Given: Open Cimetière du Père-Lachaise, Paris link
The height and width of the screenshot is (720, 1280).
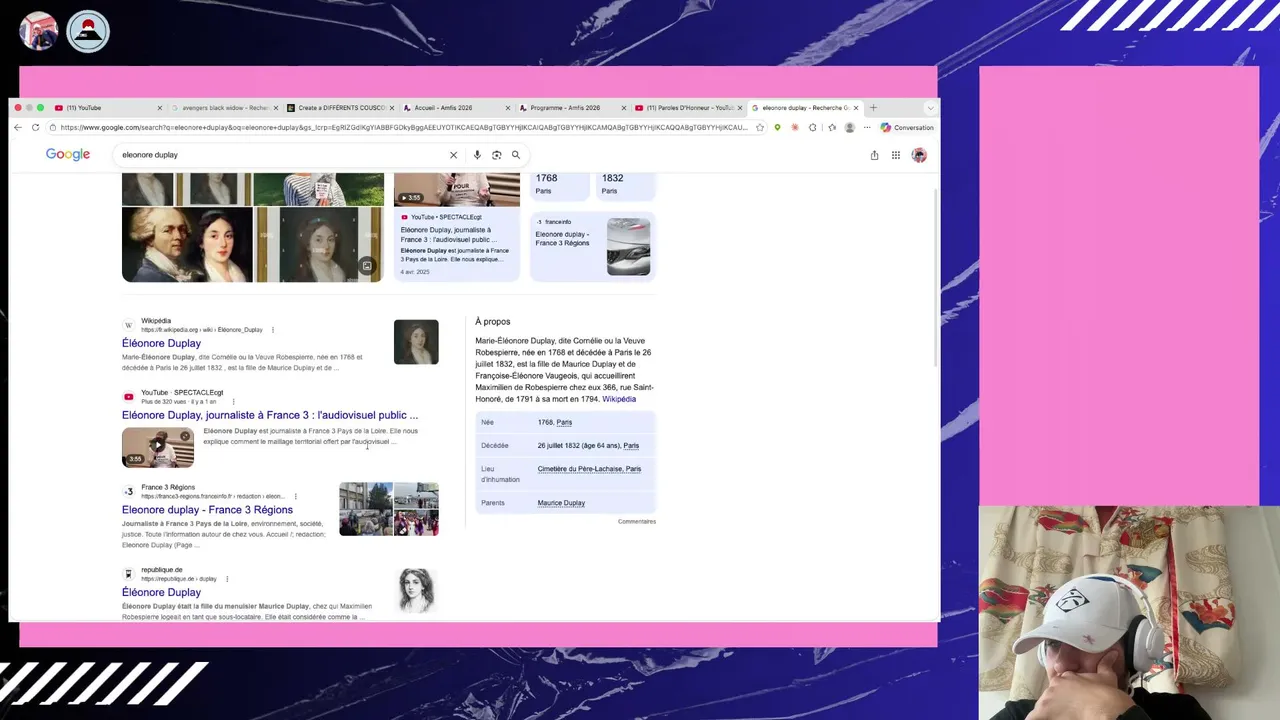Looking at the screenshot, I should [x=589, y=468].
